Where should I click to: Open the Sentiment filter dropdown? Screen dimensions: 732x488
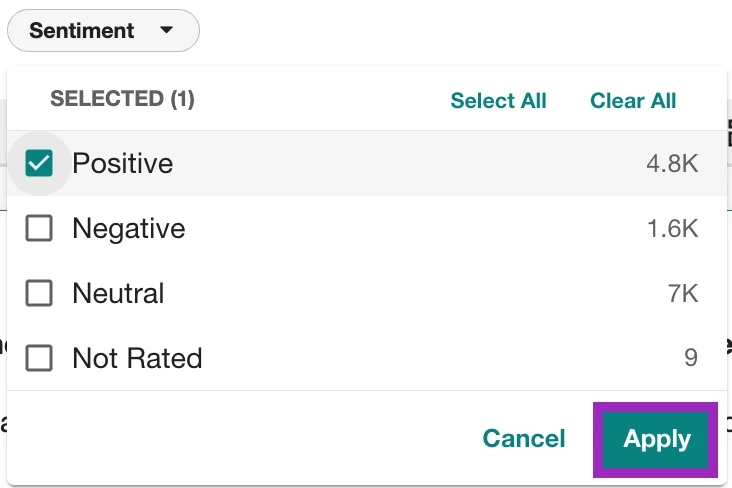click(103, 31)
